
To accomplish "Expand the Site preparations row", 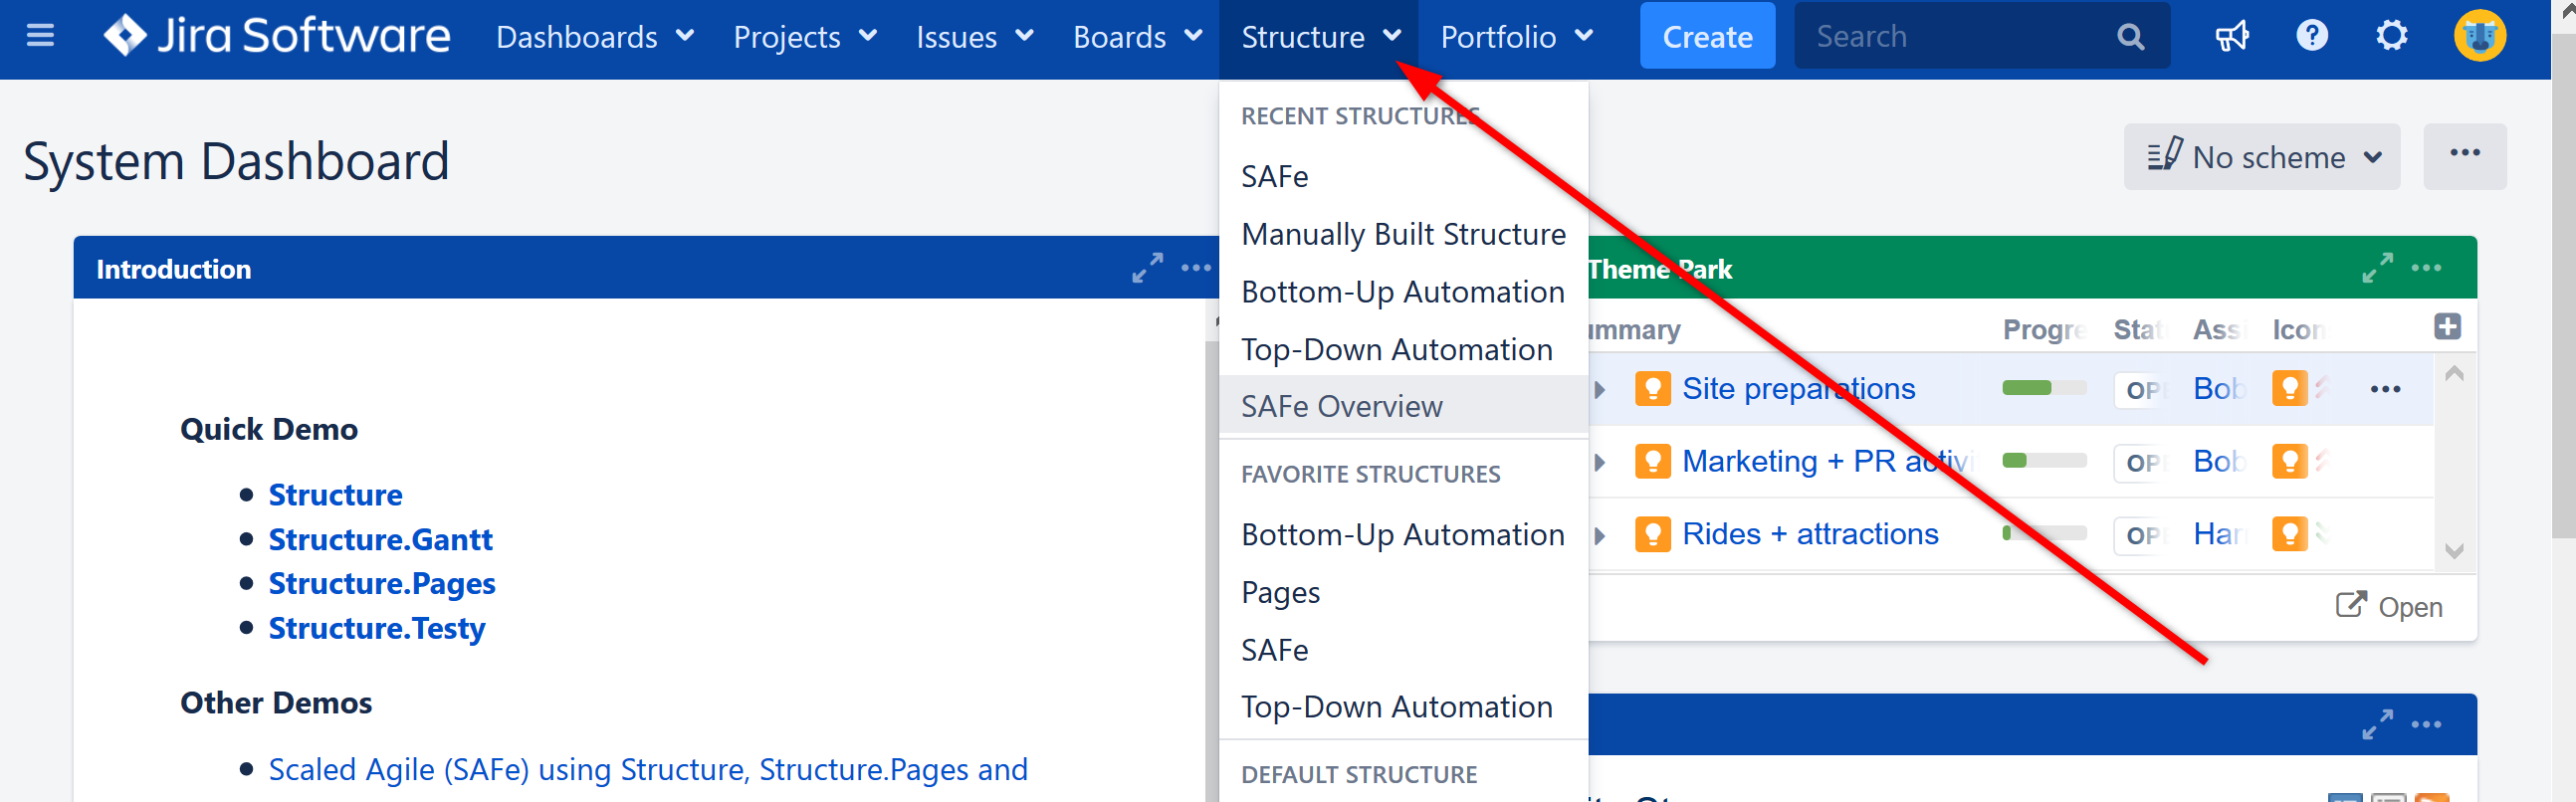I will point(1600,389).
